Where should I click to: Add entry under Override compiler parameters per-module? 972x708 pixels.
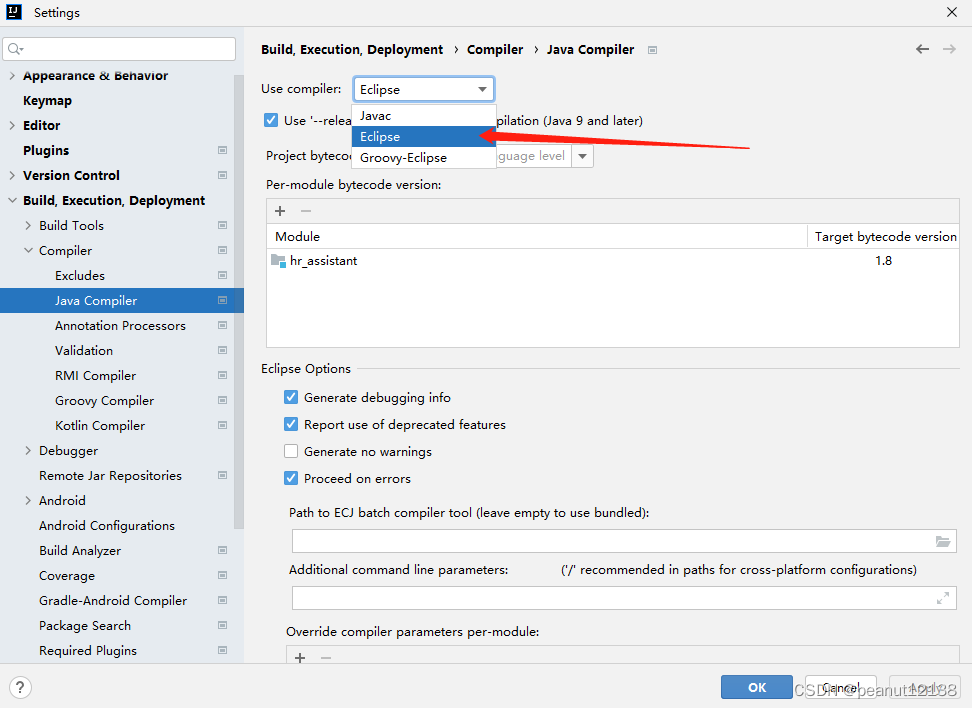point(299,658)
